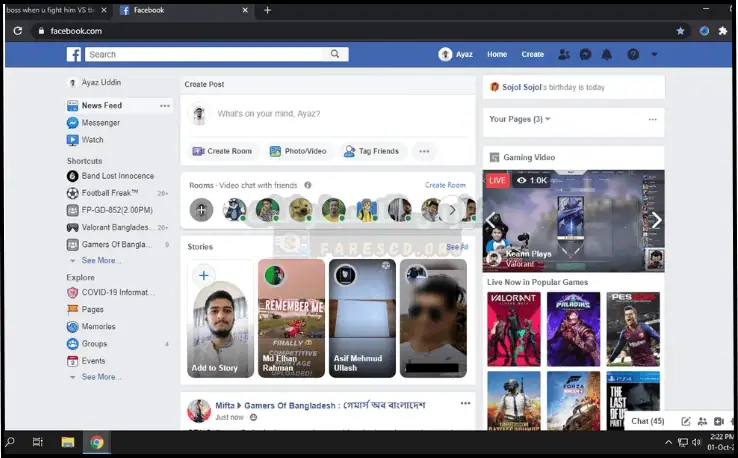Screen dimensions: 738x458
Task: Expand See More under Explore
Action: pos(100,377)
